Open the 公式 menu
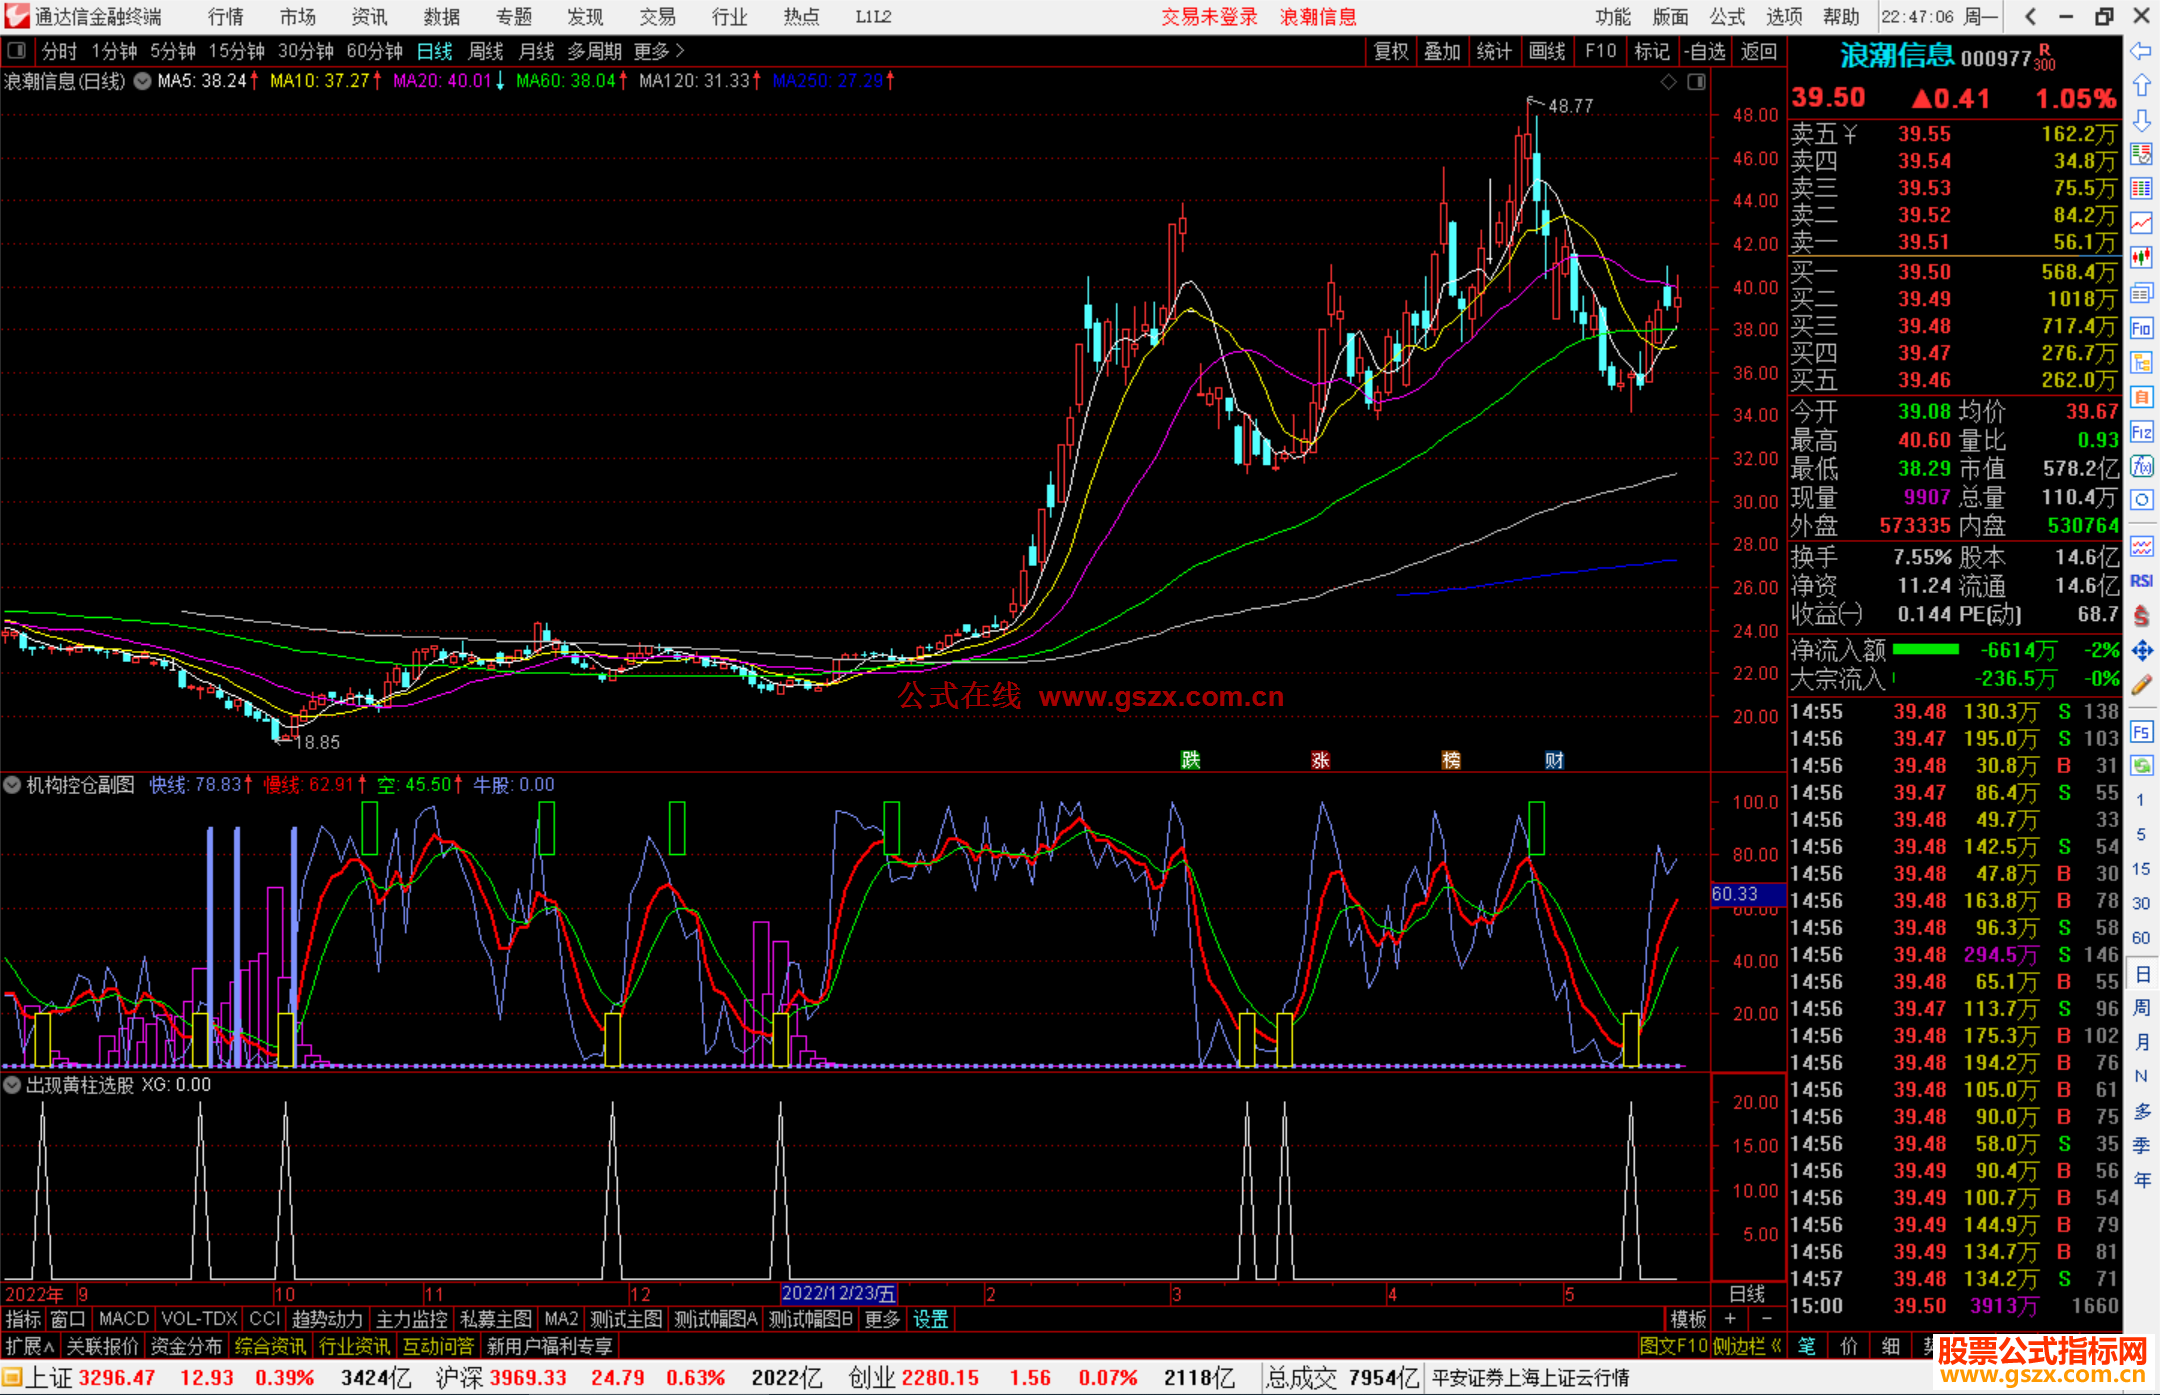2160x1395 pixels. [1727, 17]
